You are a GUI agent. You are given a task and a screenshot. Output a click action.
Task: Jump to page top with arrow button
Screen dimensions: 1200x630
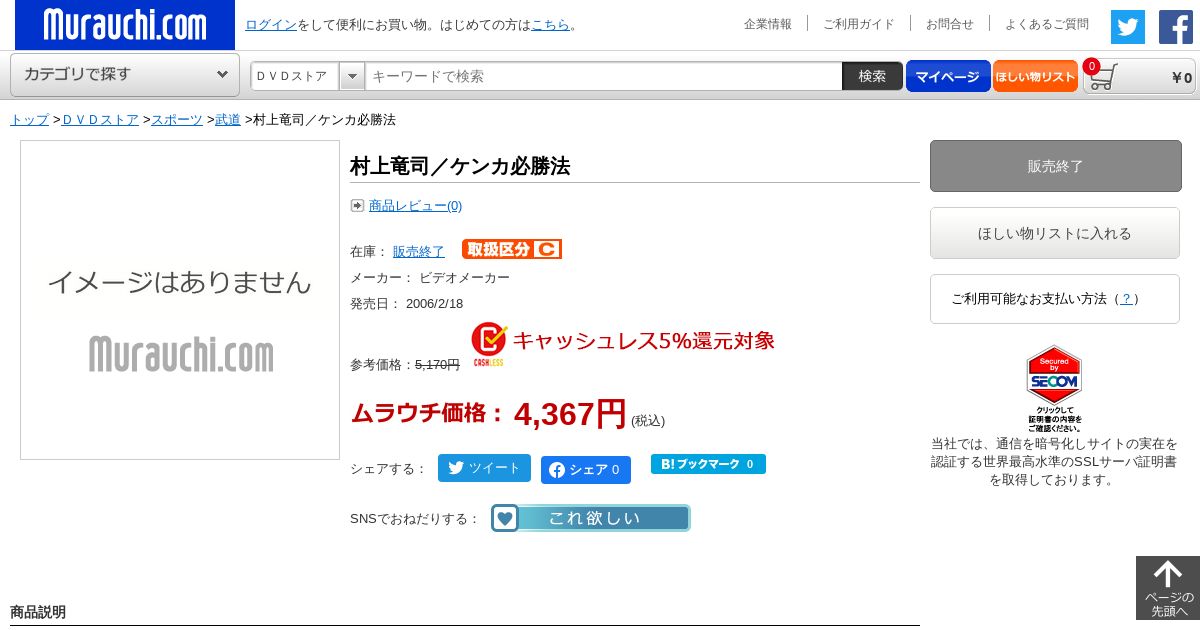click(x=1168, y=588)
